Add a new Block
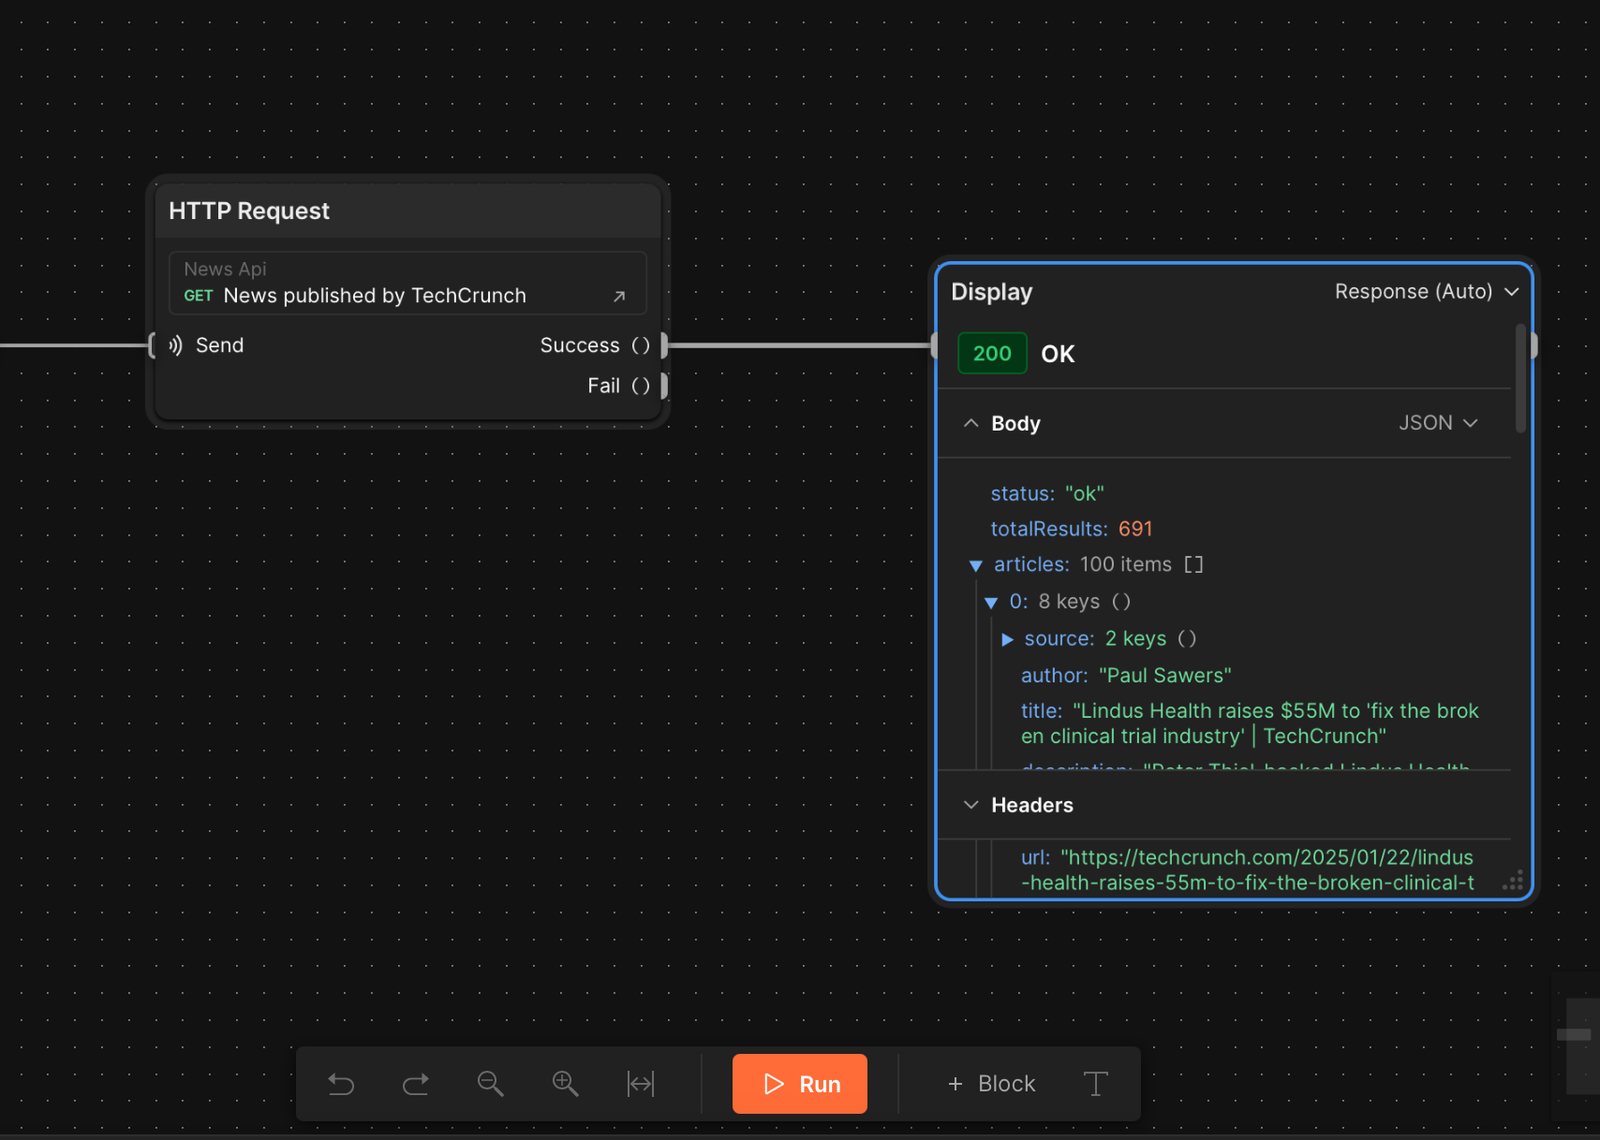Screen dimensions: 1600x1140 (x=991, y=1084)
